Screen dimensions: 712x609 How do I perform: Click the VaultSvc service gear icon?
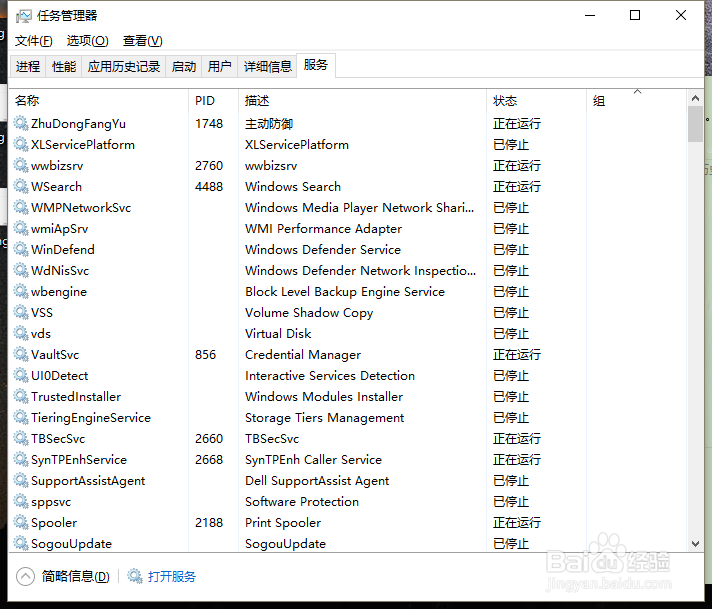20,354
